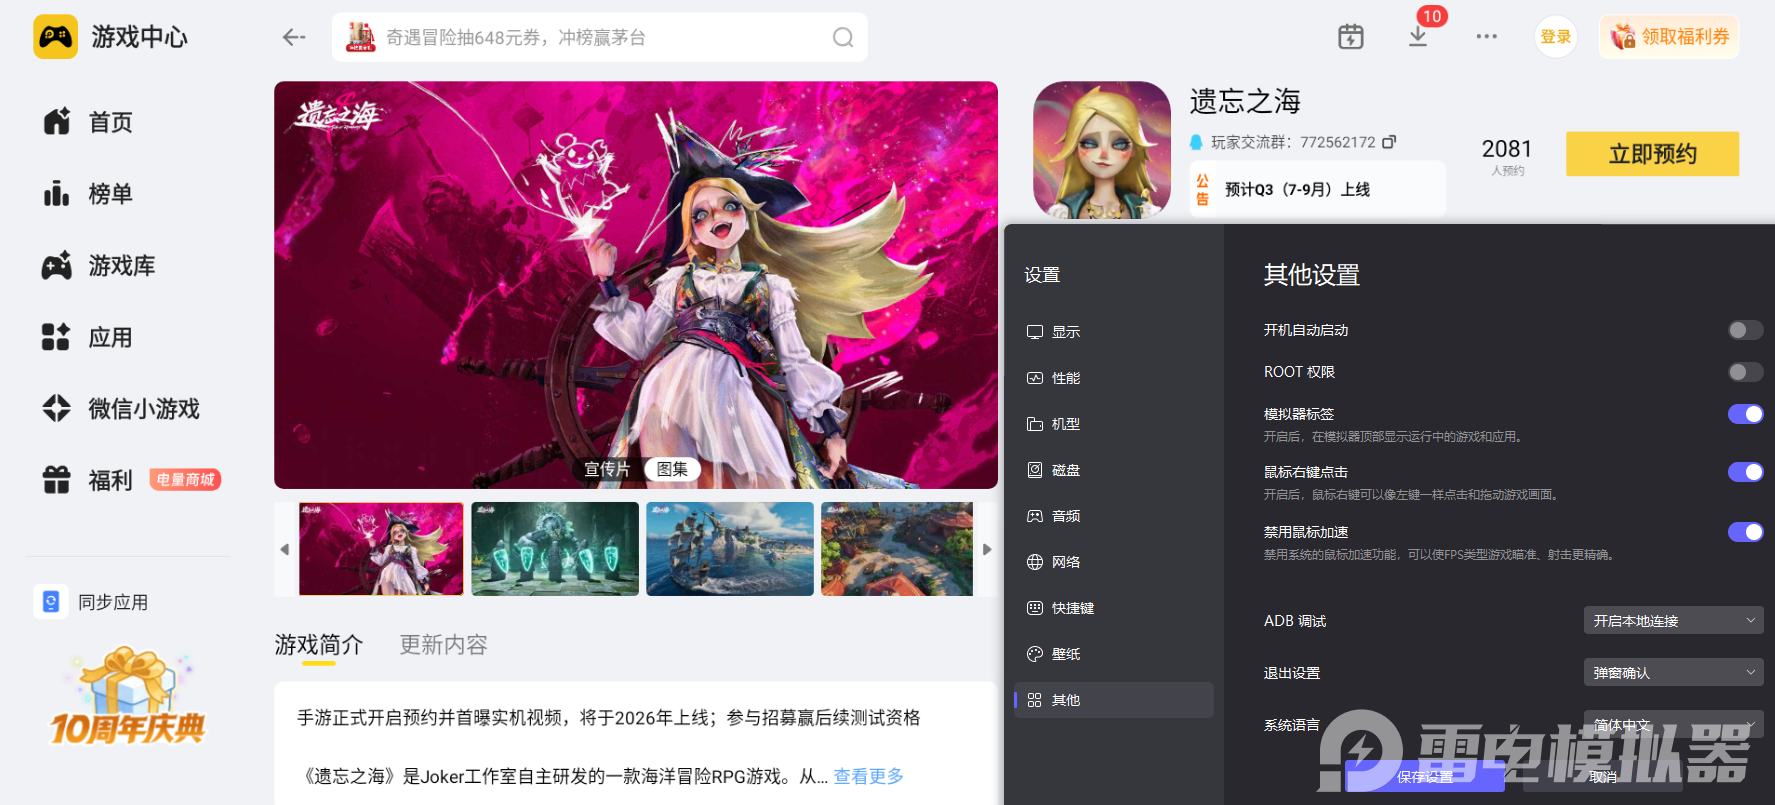Image resolution: width=1775 pixels, height=805 pixels.
Task: Open the 退出设置 dropdown
Action: [1673, 673]
